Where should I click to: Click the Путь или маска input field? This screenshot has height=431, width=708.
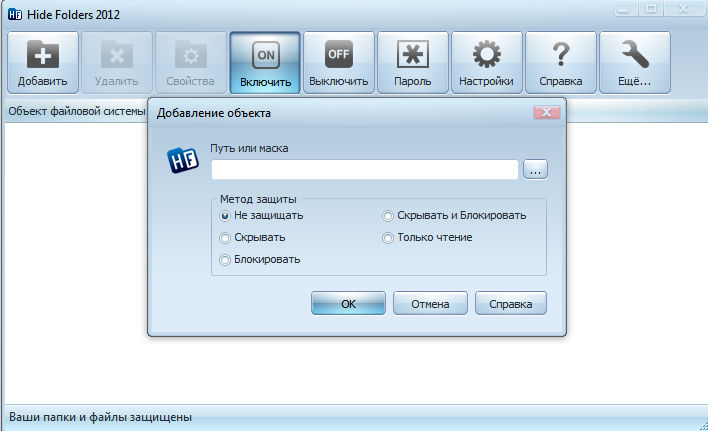364,170
